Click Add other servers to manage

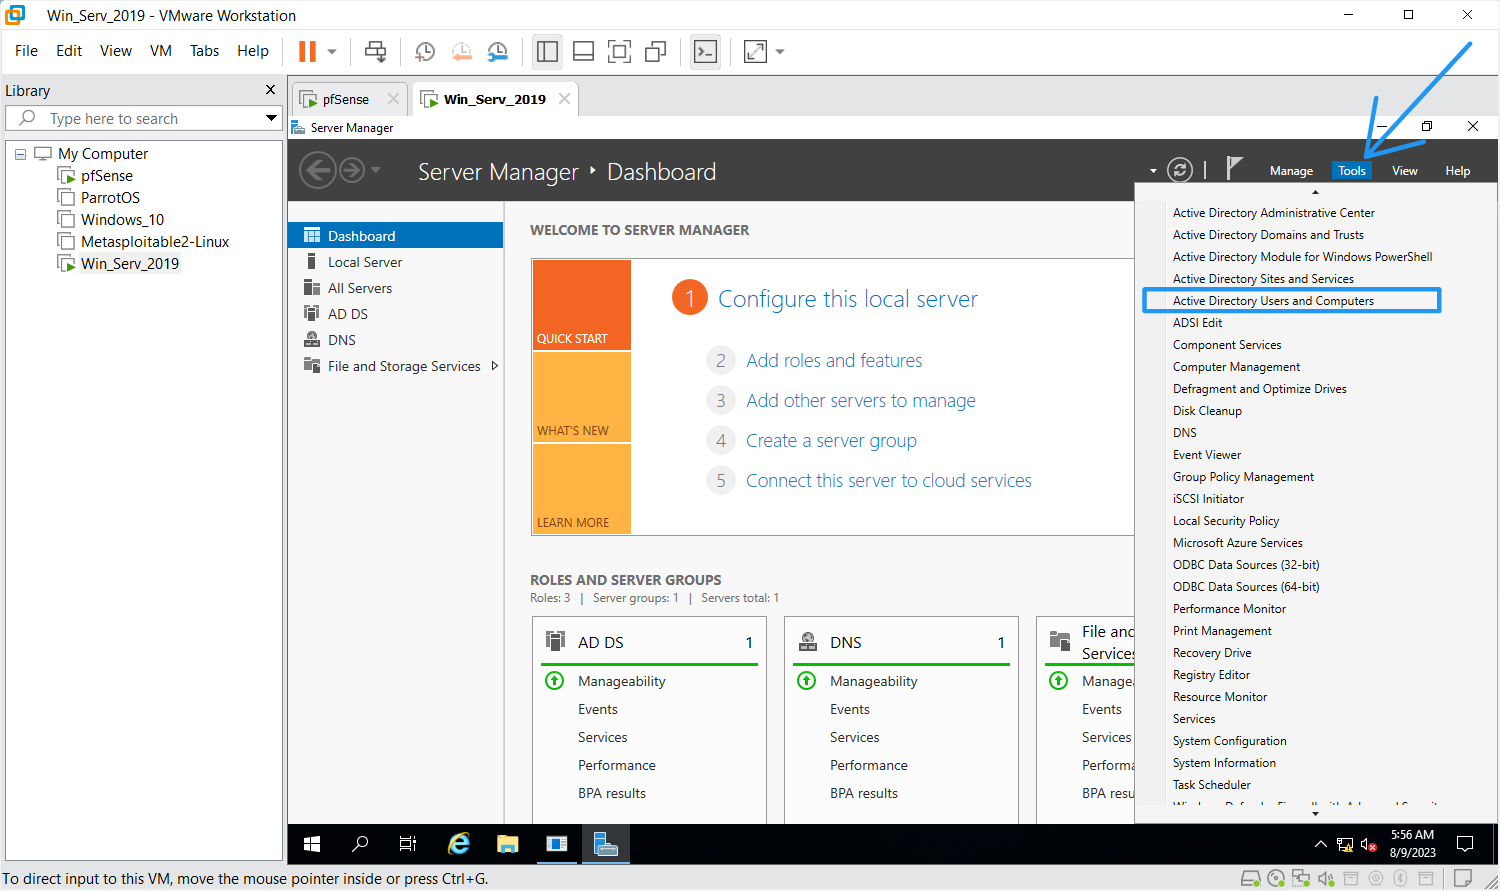(x=861, y=401)
